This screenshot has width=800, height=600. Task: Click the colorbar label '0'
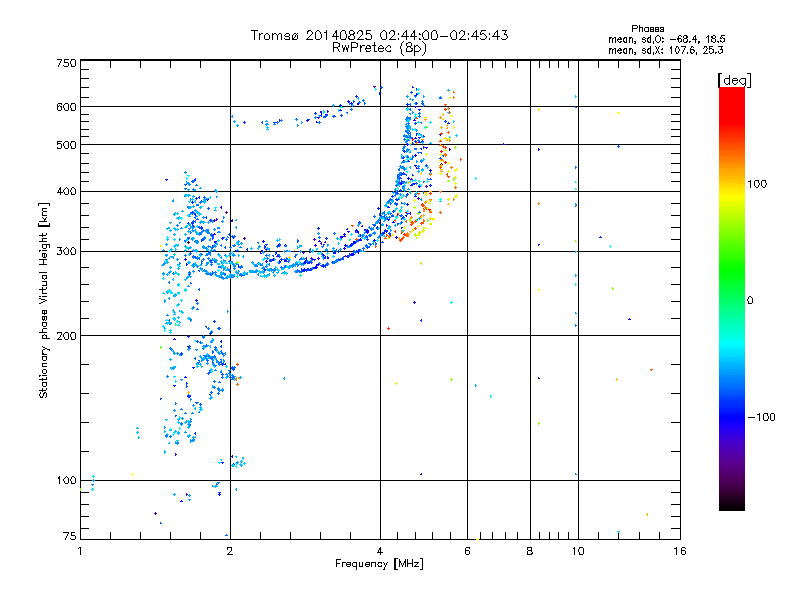coord(750,300)
